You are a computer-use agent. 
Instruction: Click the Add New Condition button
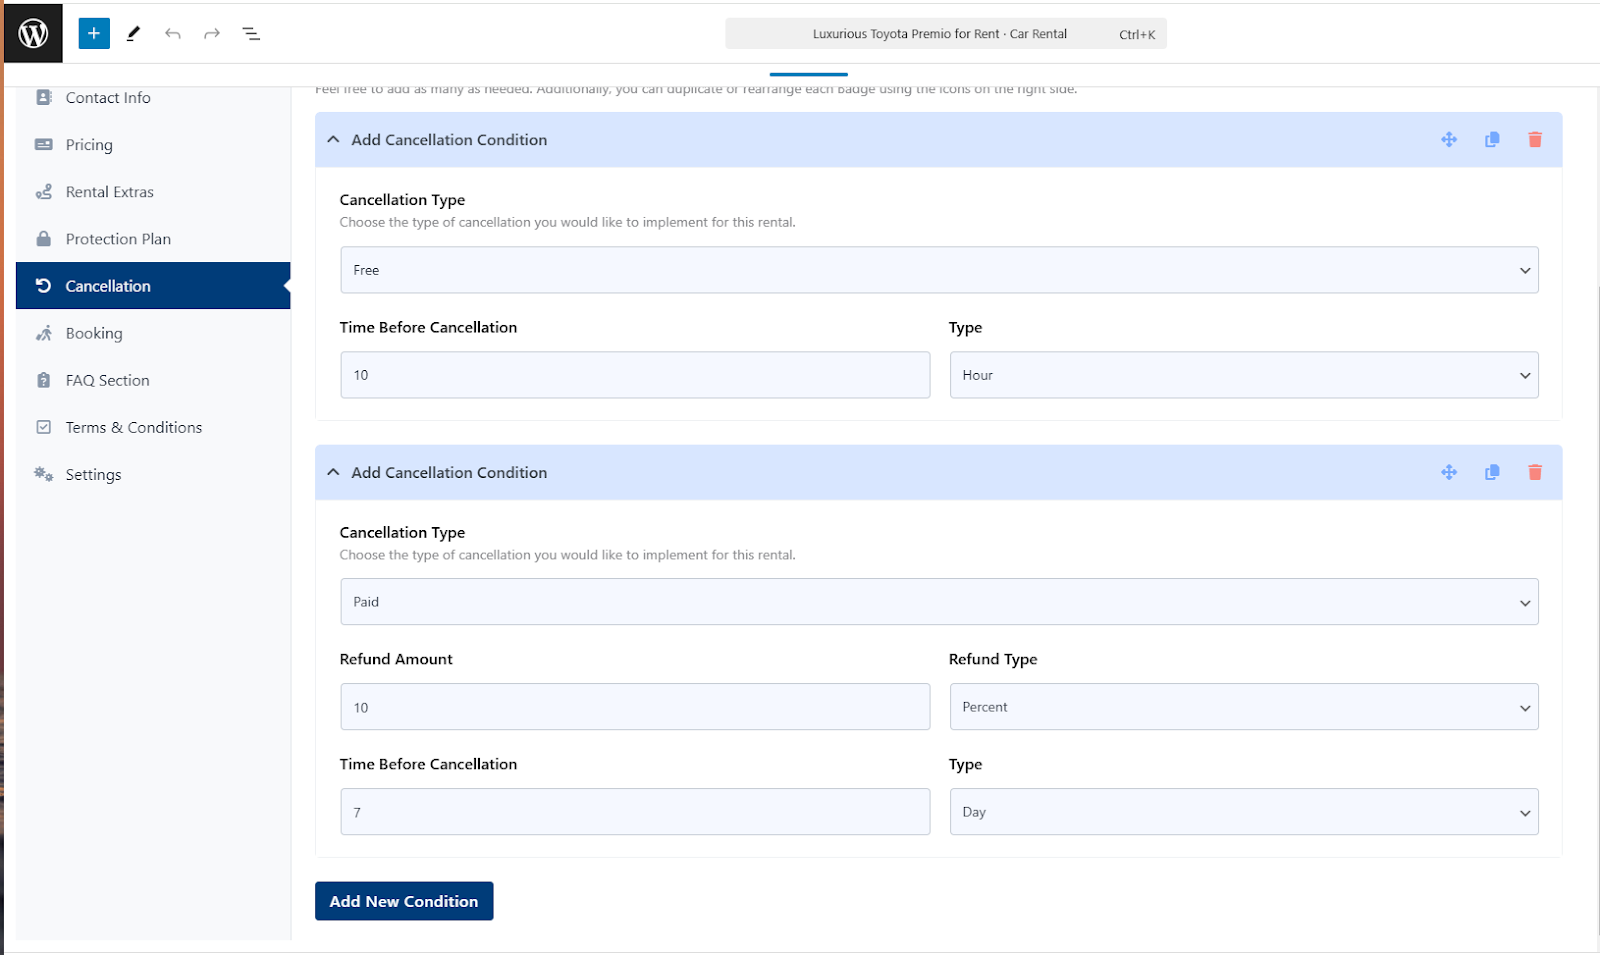404,901
